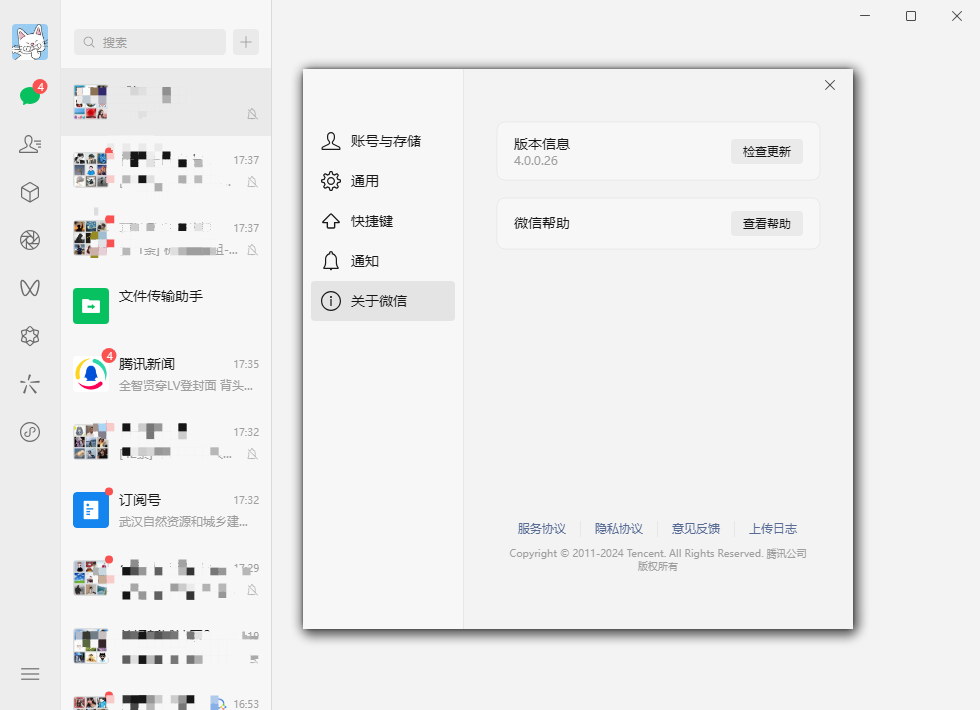Screen dimensions: 980x710
Task: Expand the hamburger menu at sidebar bottom
Action: coord(30,674)
